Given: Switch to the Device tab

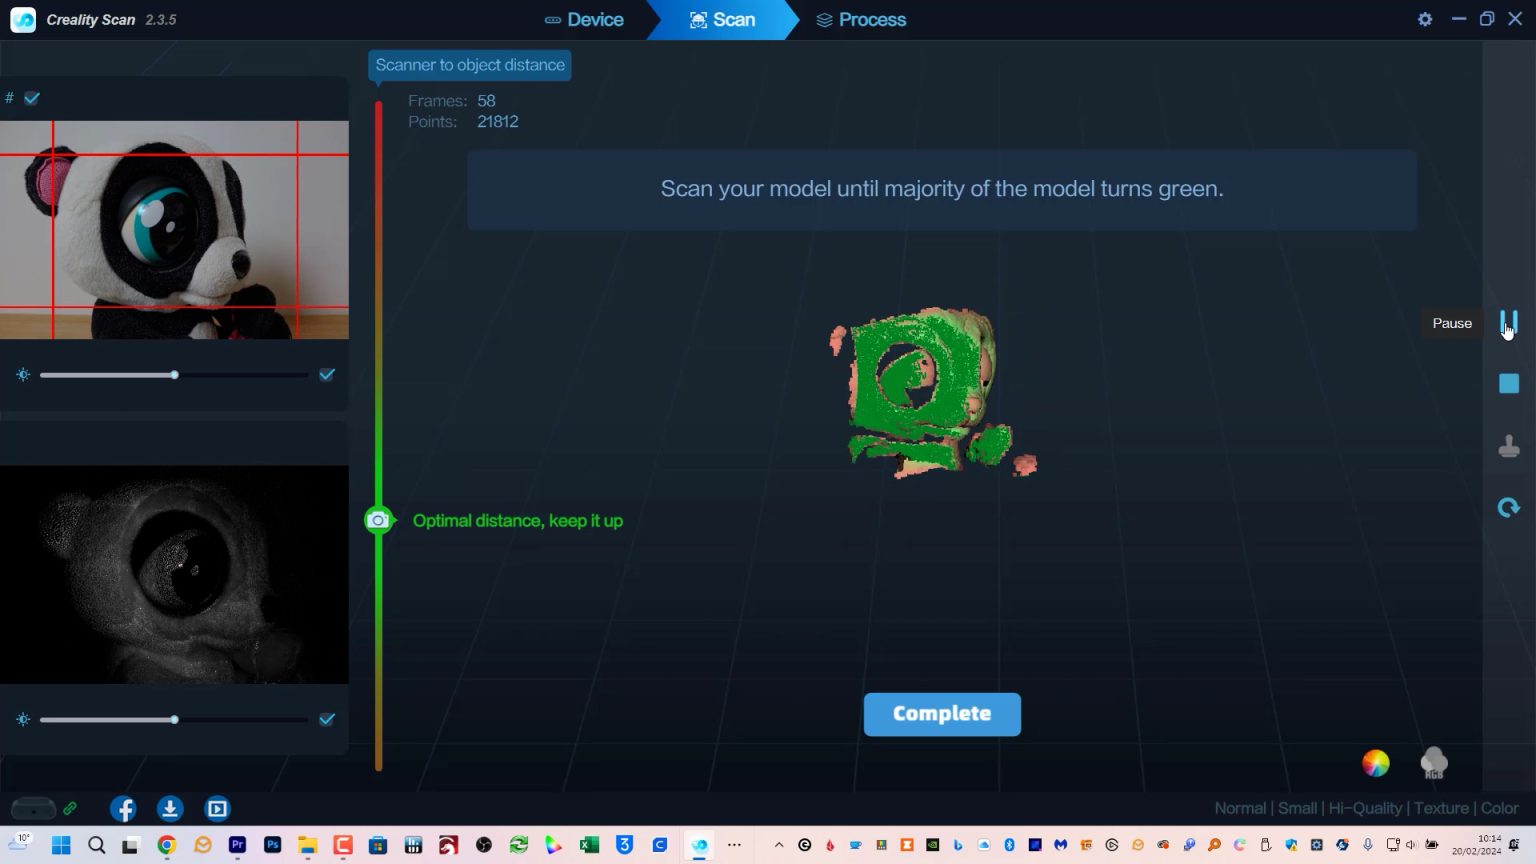Looking at the screenshot, I should coord(584,20).
